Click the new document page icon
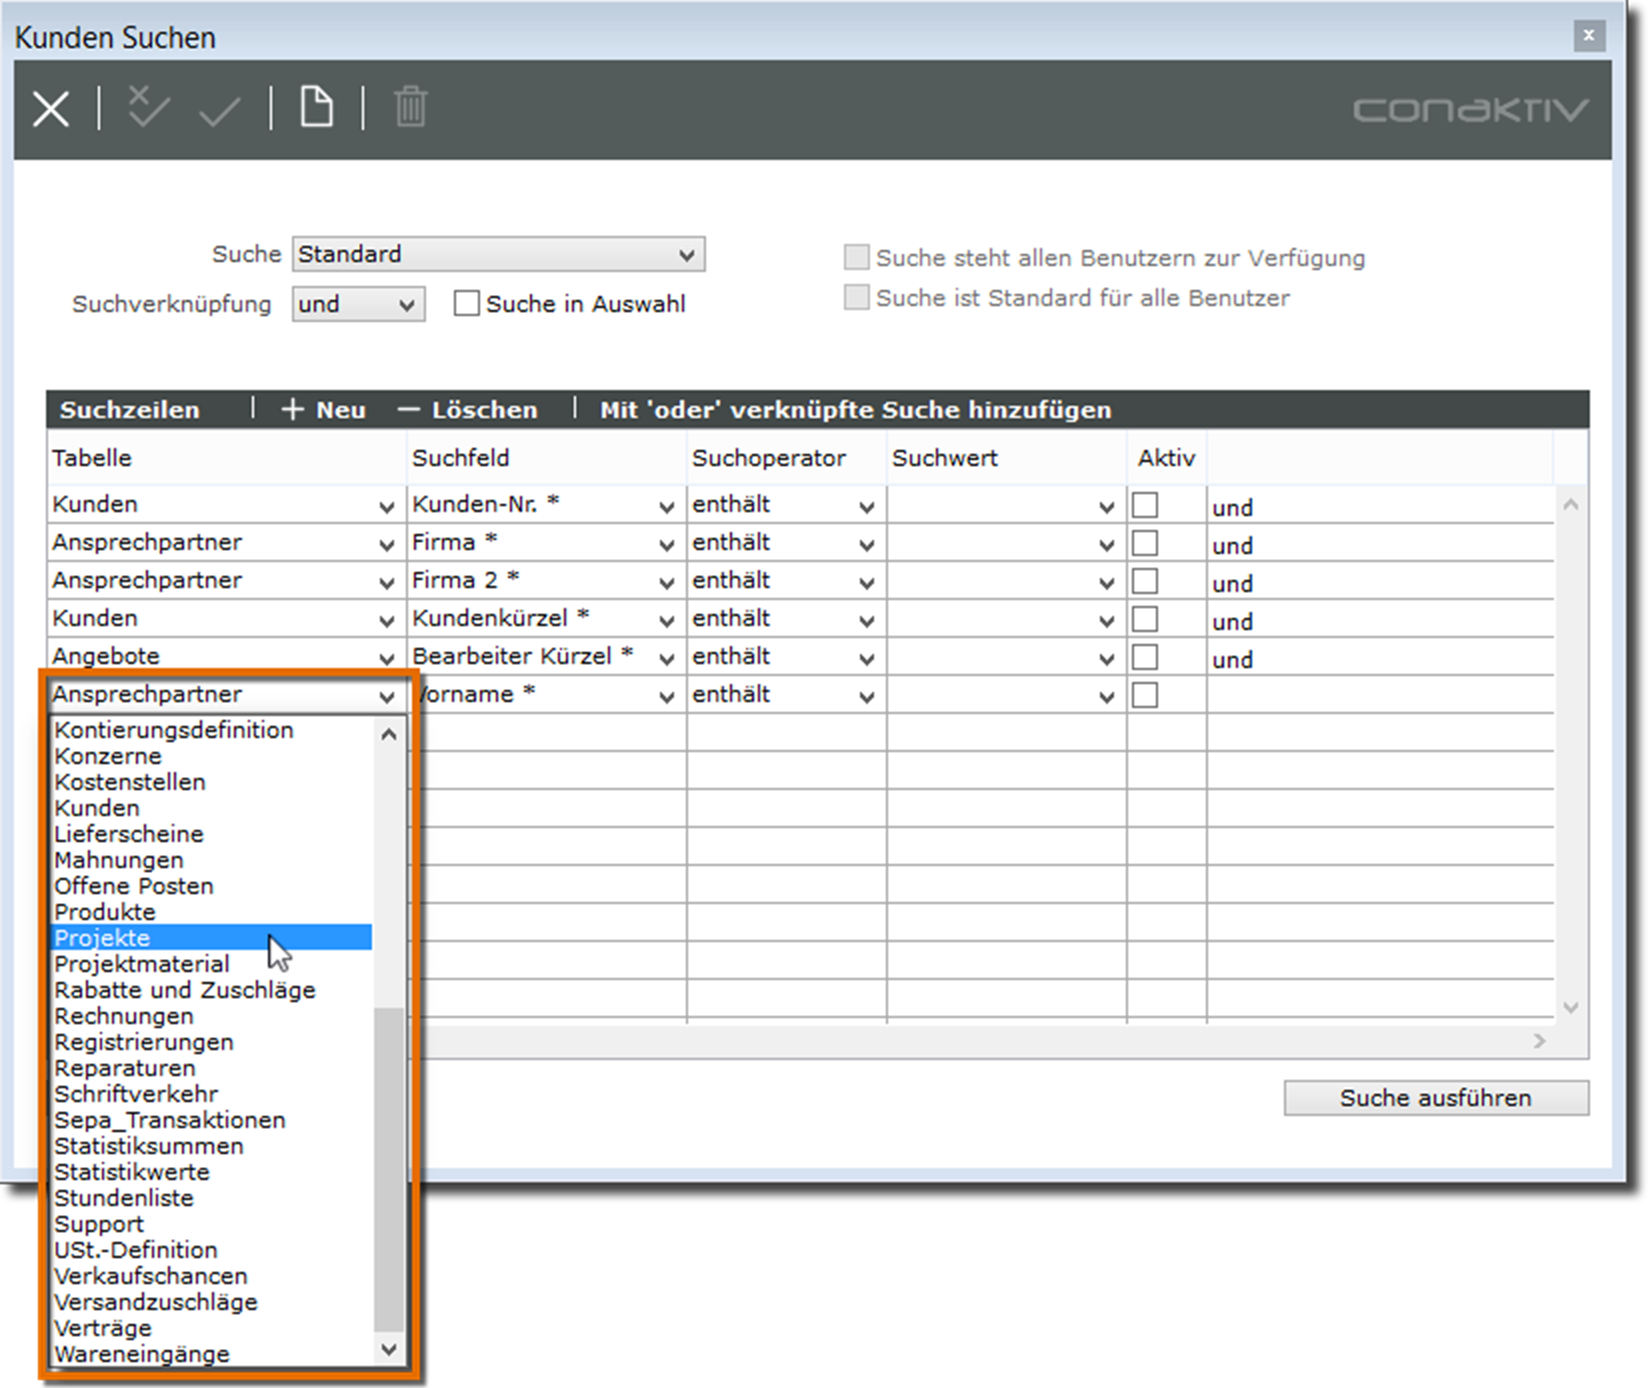1648x1388 pixels. pyautogui.click(x=317, y=108)
